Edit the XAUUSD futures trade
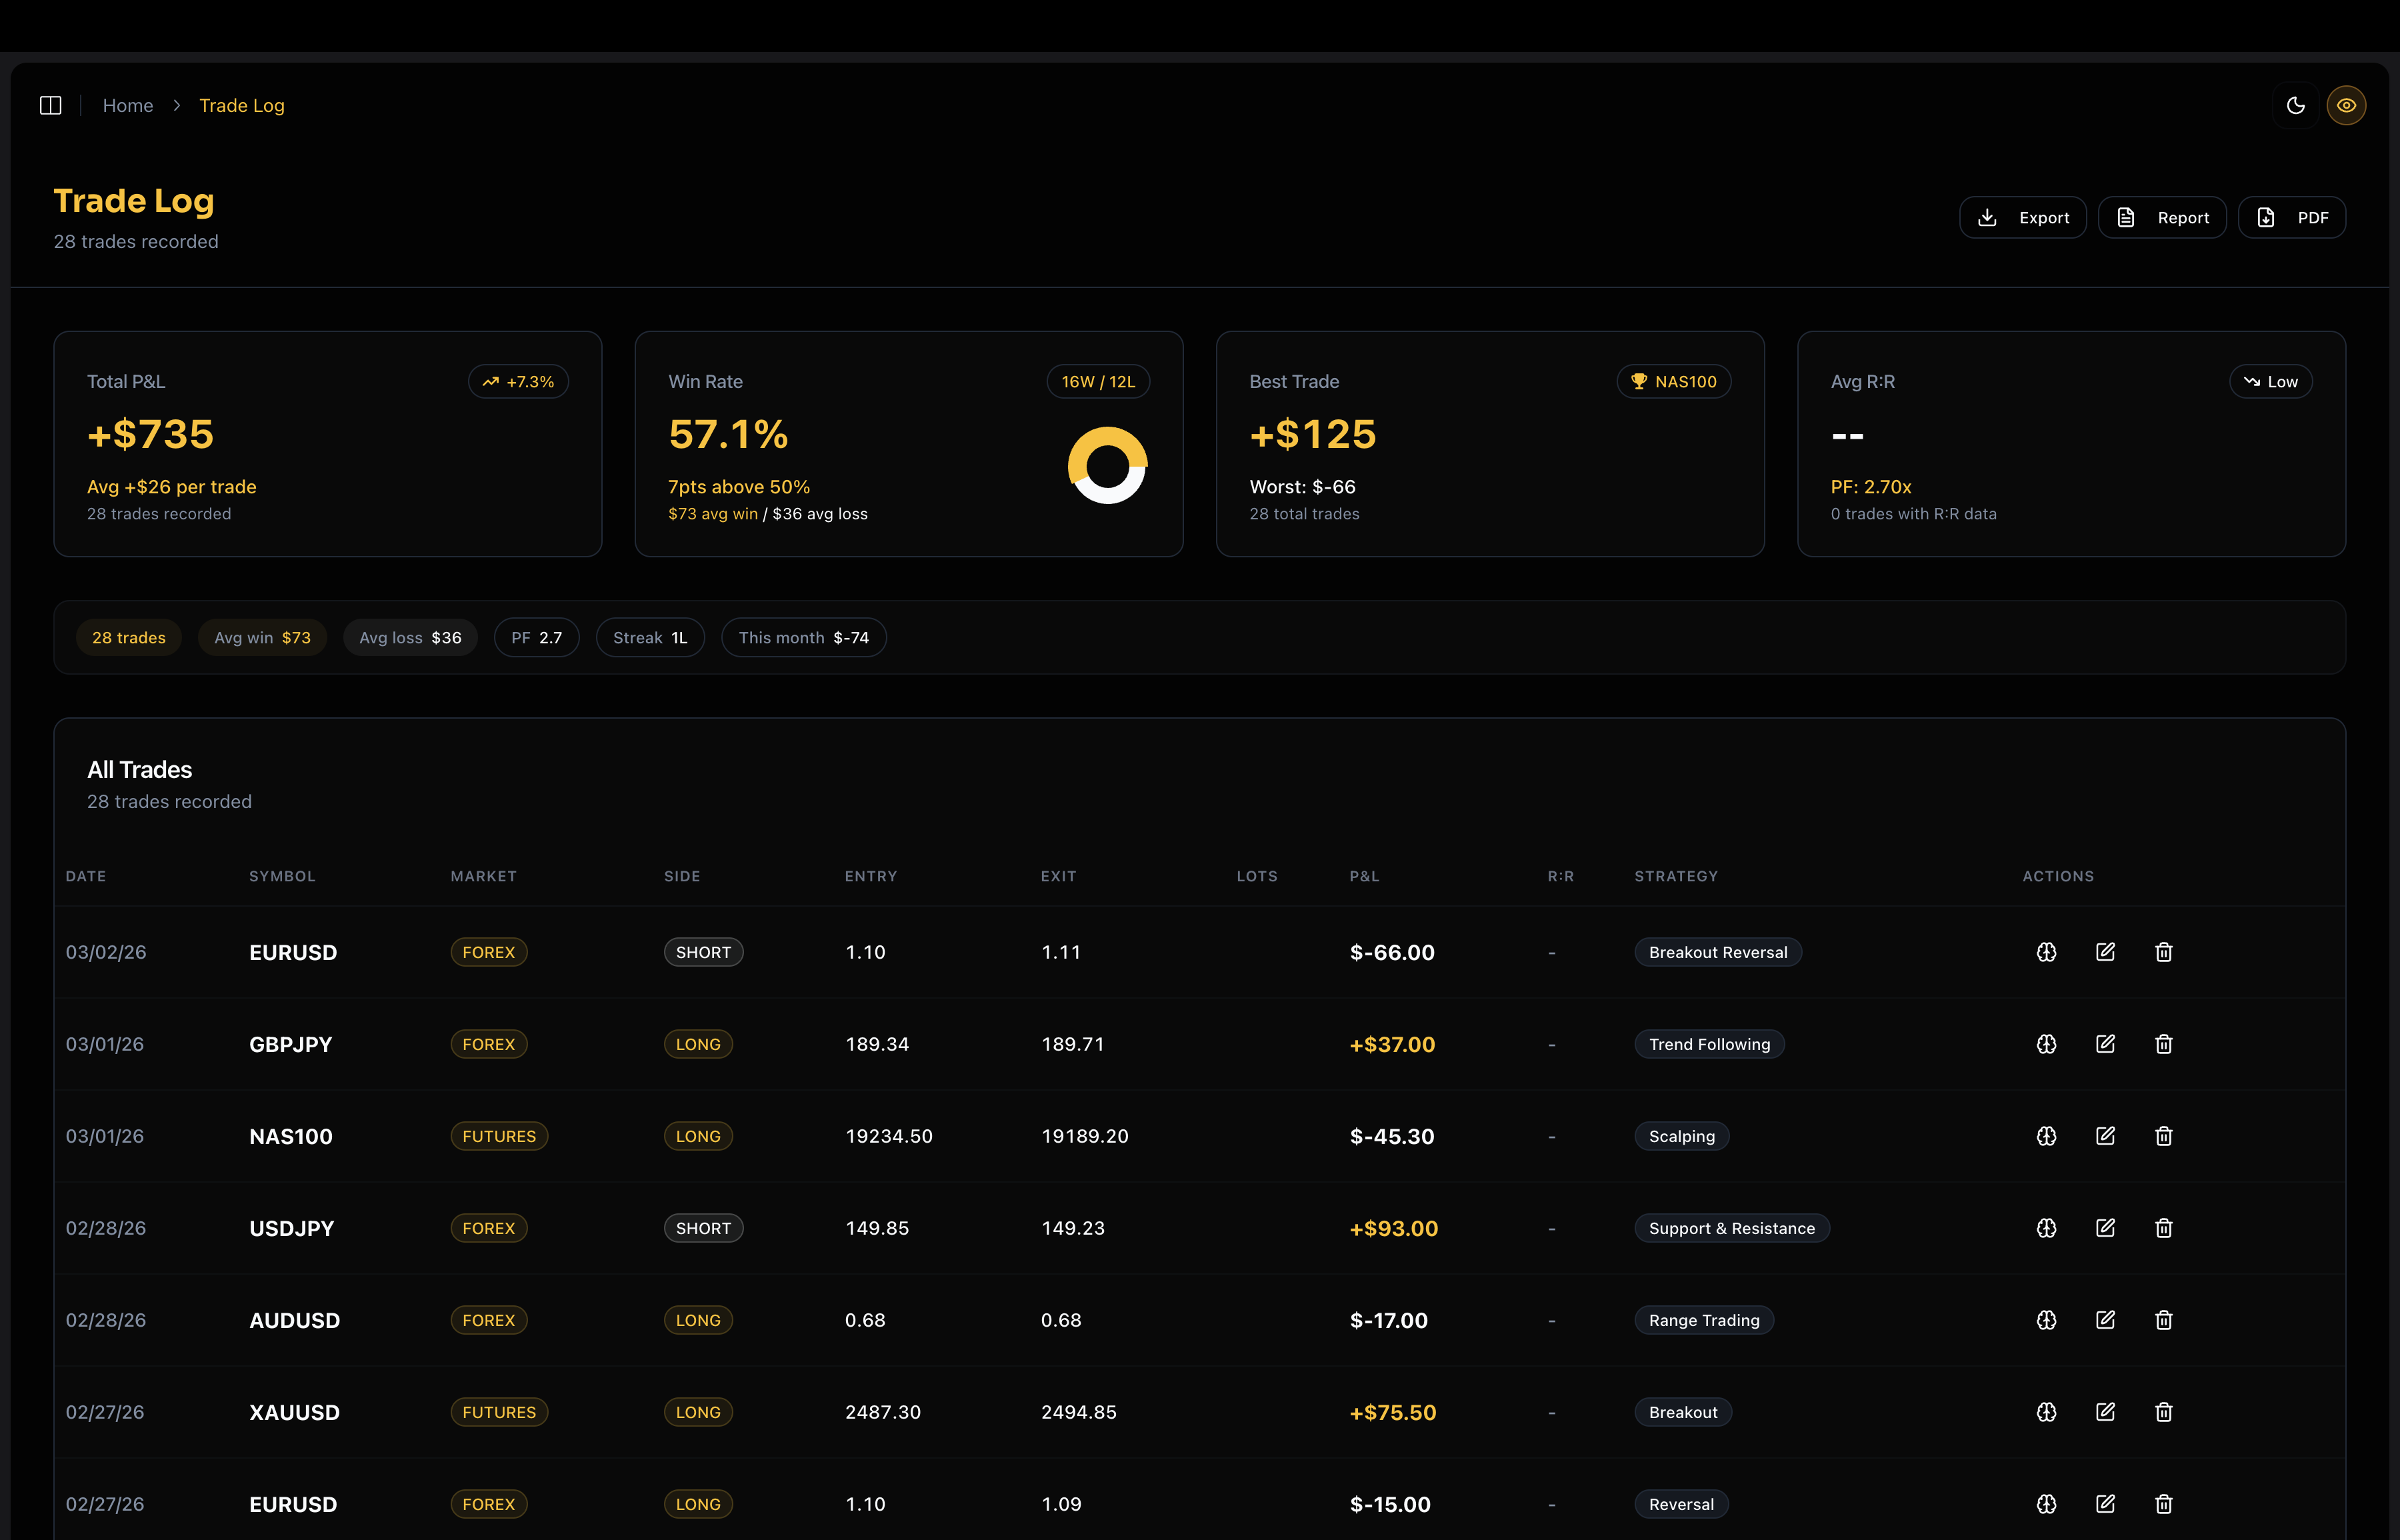Image resolution: width=2400 pixels, height=1540 pixels. point(2105,1412)
